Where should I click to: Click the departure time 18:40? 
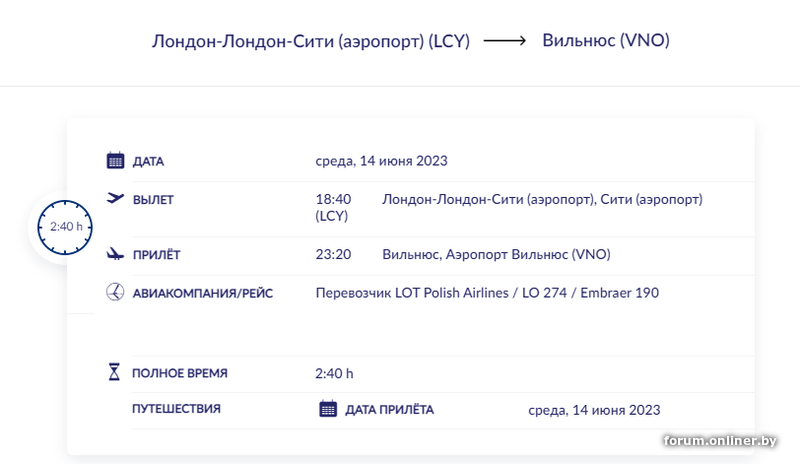click(x=333, y=199)
